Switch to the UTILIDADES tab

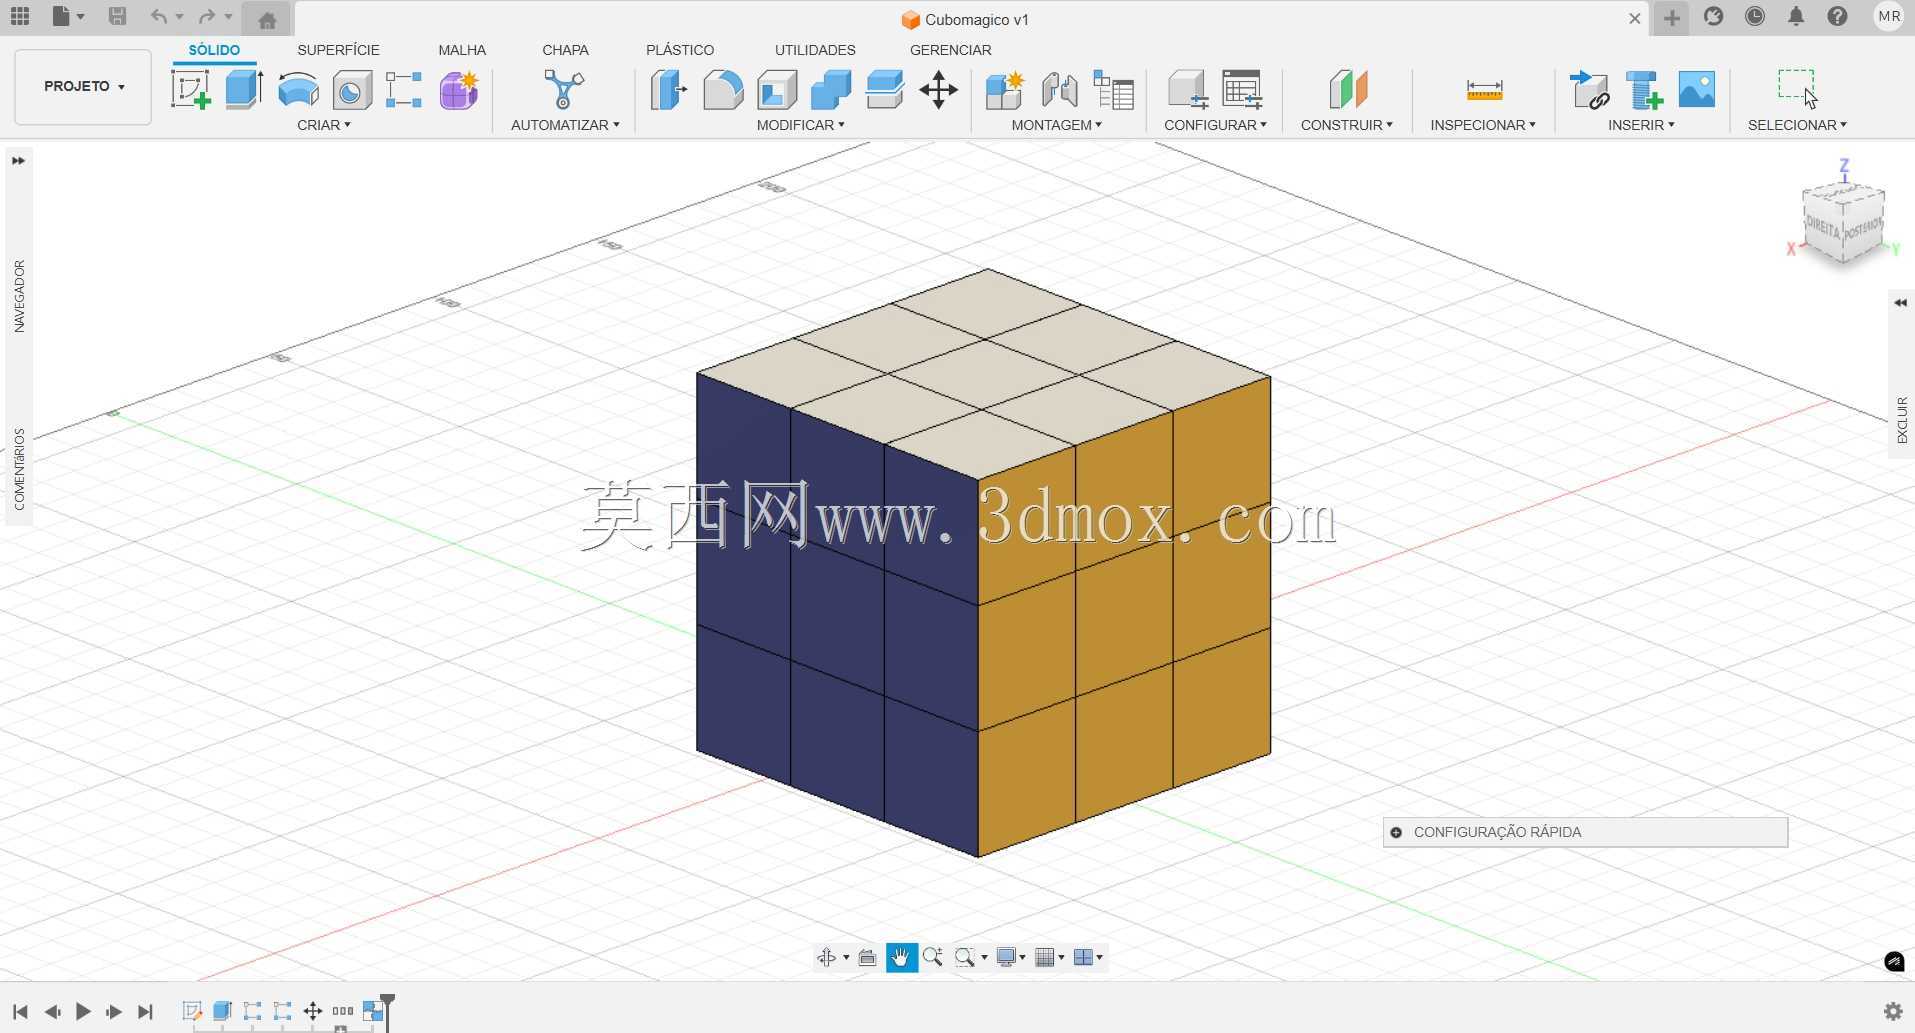815,50
